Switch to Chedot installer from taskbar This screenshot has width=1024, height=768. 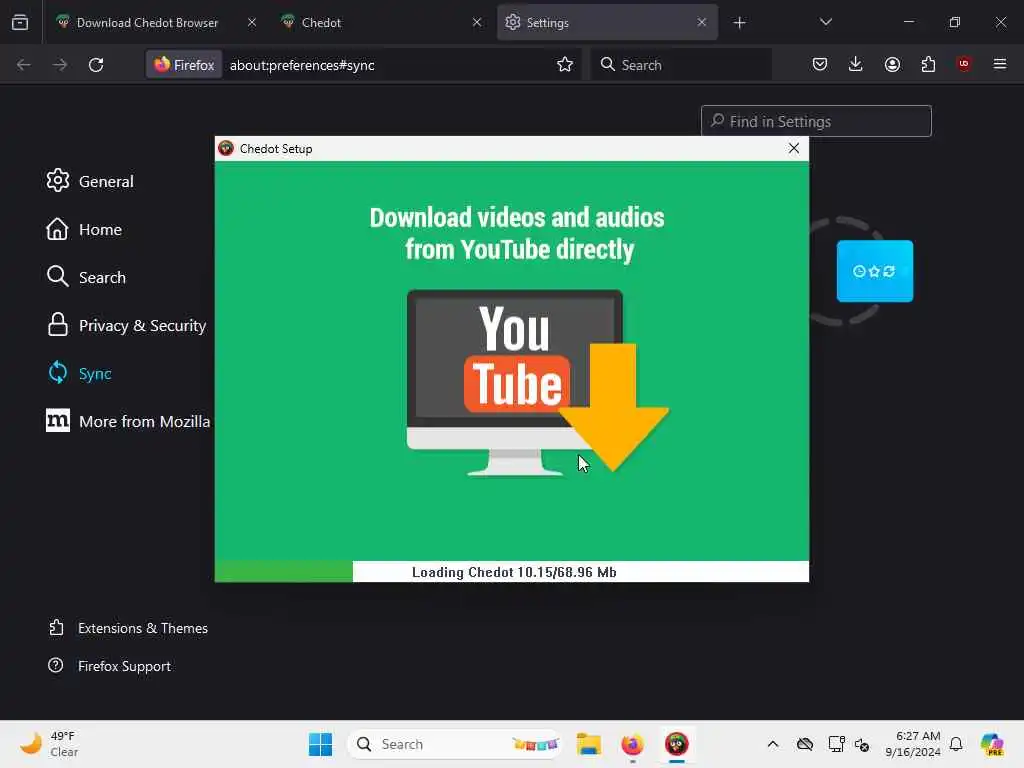click(677, 744)
